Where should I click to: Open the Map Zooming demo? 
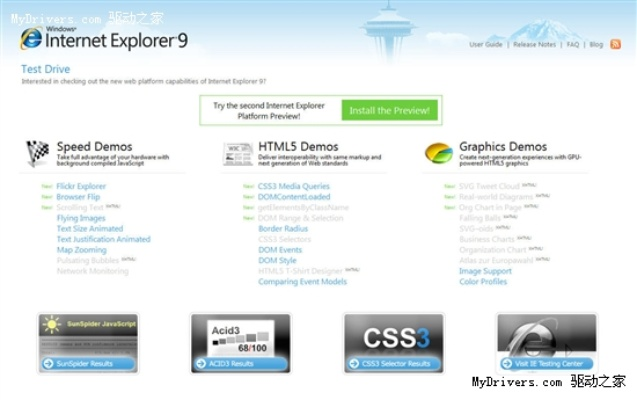[x=81, y=250]
